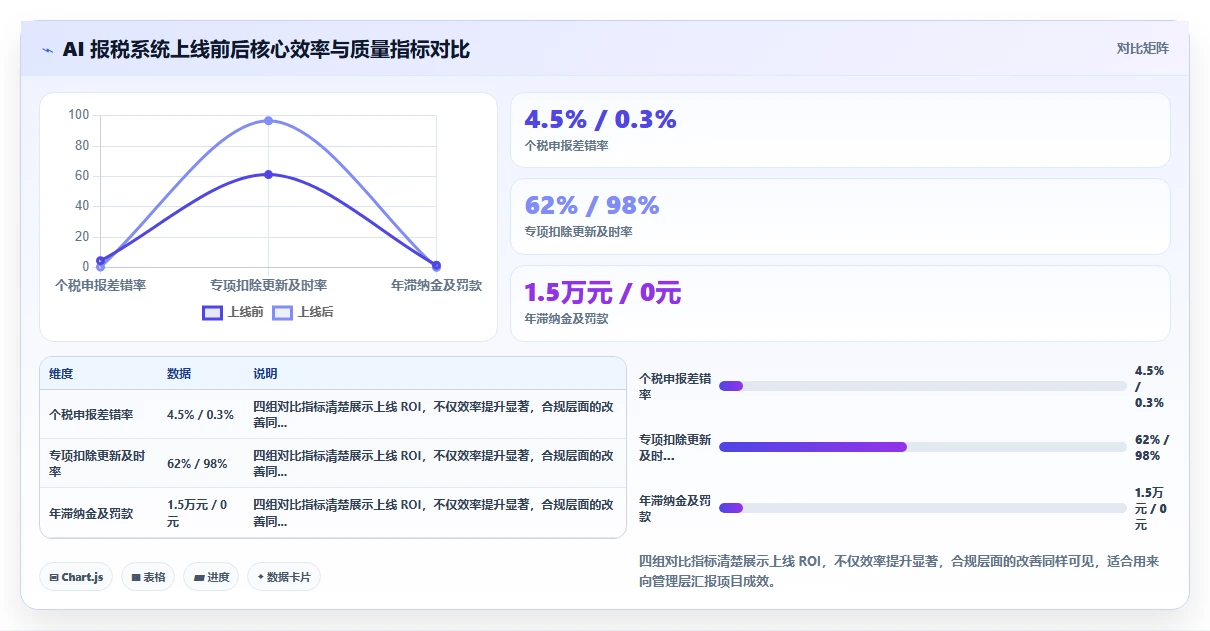
Task: Open the 4.5% / 0.3% data card
Action: pyautogui.click(x=840, y=130)
